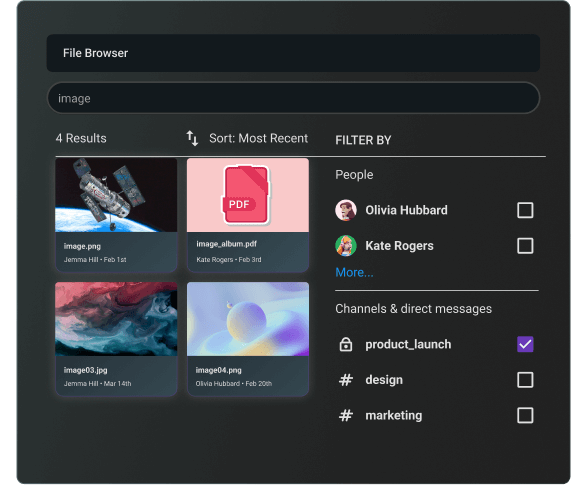Click the Olivia Hubbard name label
This screenshot has width=587, height=485.
pyautogui.click(x=406, y=210)
